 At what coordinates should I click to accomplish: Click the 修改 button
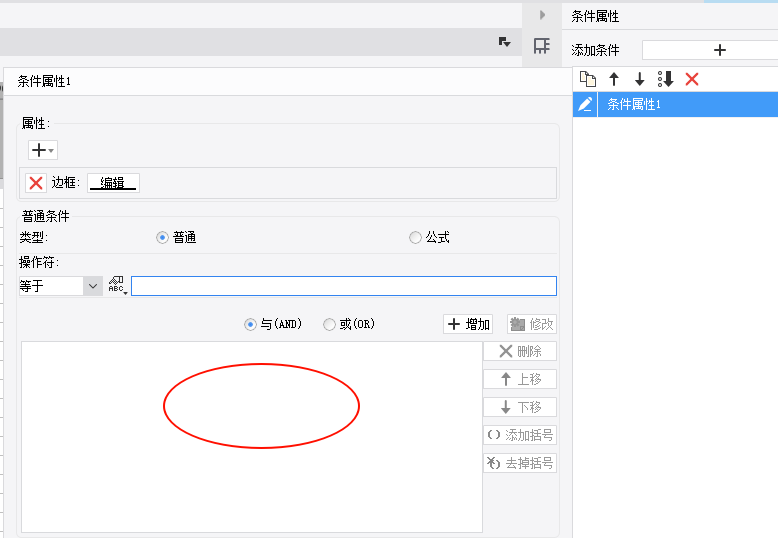click(532, 324)
